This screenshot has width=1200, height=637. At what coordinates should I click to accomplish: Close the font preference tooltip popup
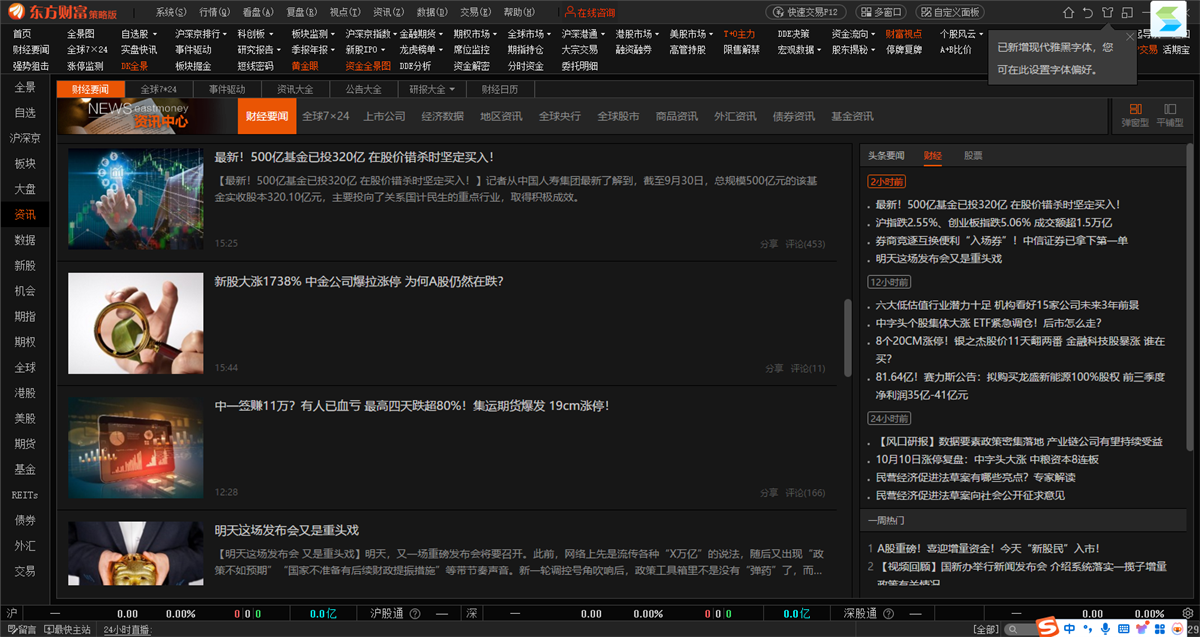(1130, 37)
